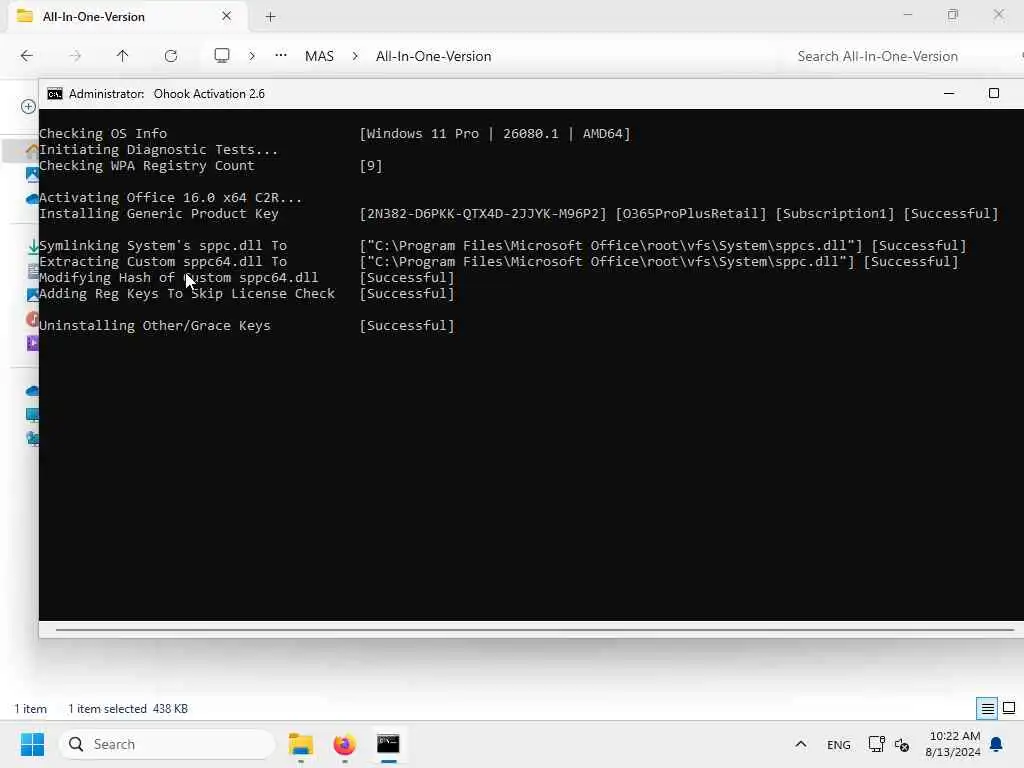Open the Windows Start menu
Screen dimensions: 1024x768
pyautogui.click(x=32, y=744)
